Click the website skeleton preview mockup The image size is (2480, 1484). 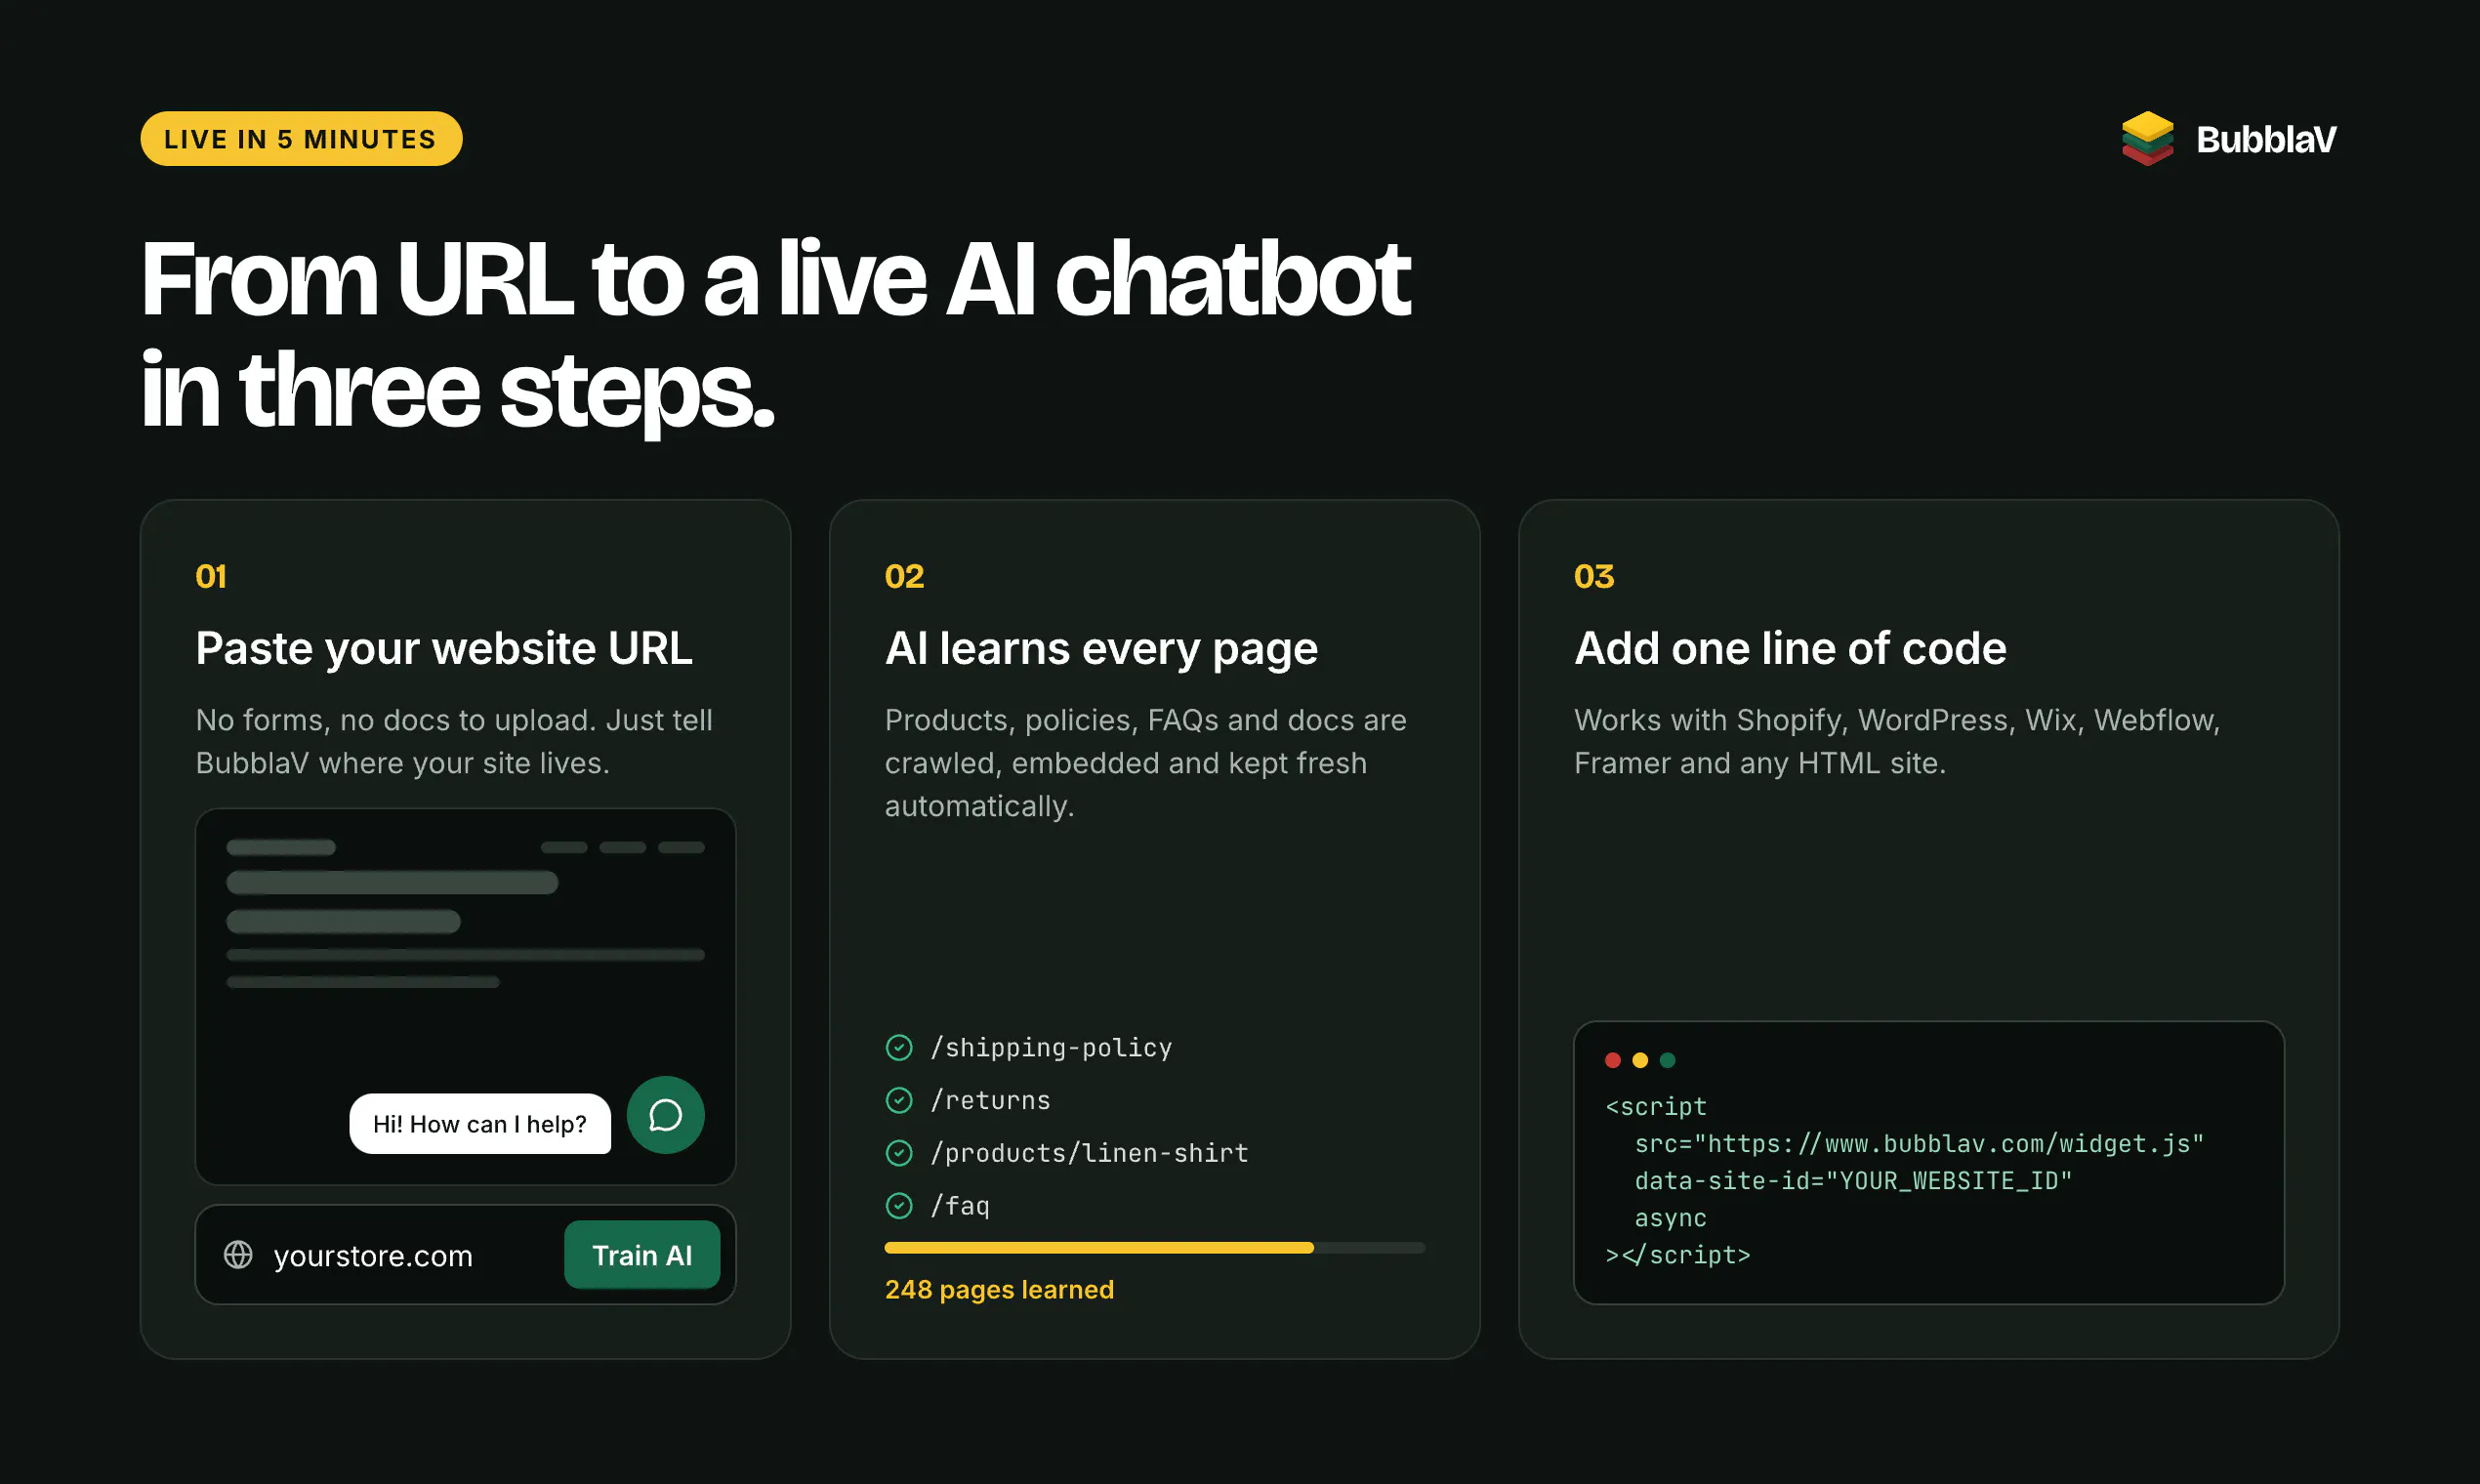coord(466,996)
